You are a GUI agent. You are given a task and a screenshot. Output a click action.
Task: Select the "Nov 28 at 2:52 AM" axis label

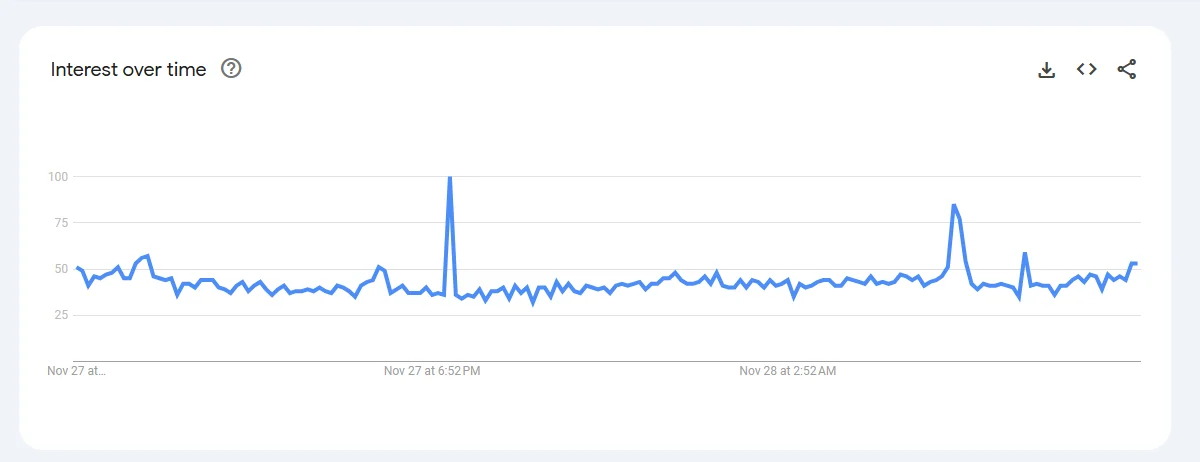click(x=788, y=371)
